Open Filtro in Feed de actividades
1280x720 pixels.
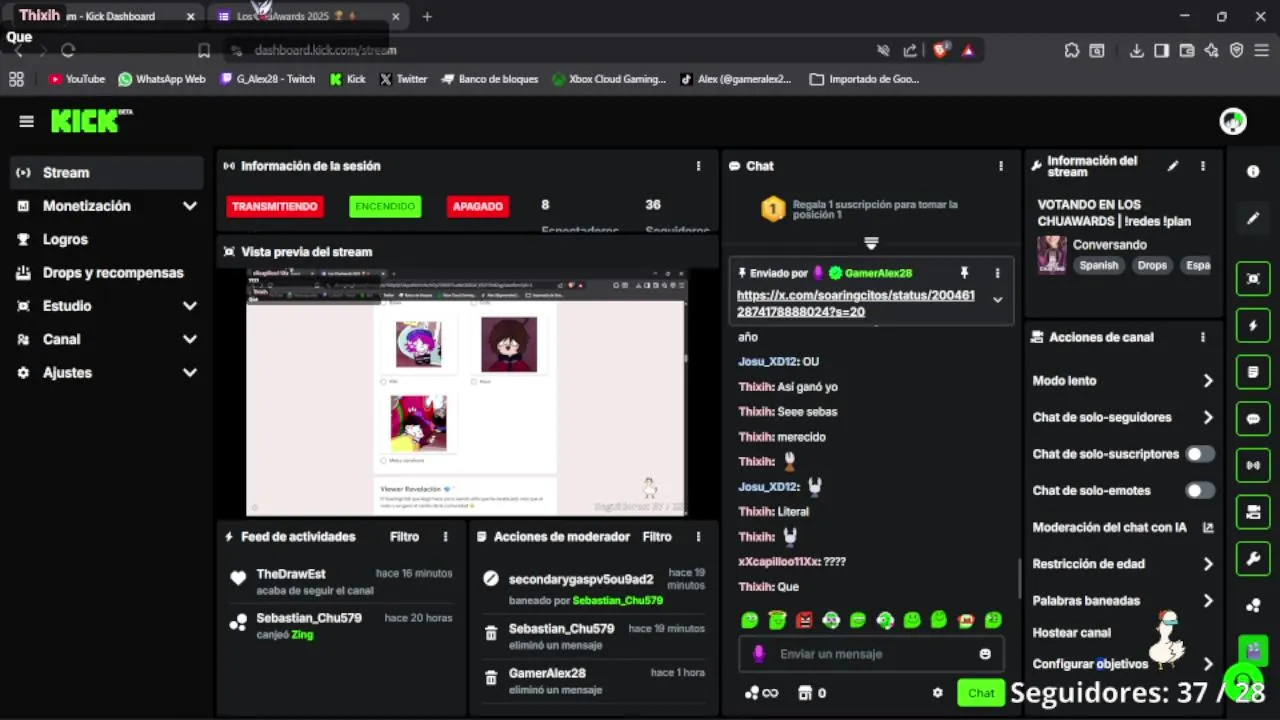click(x=404, y=537)
